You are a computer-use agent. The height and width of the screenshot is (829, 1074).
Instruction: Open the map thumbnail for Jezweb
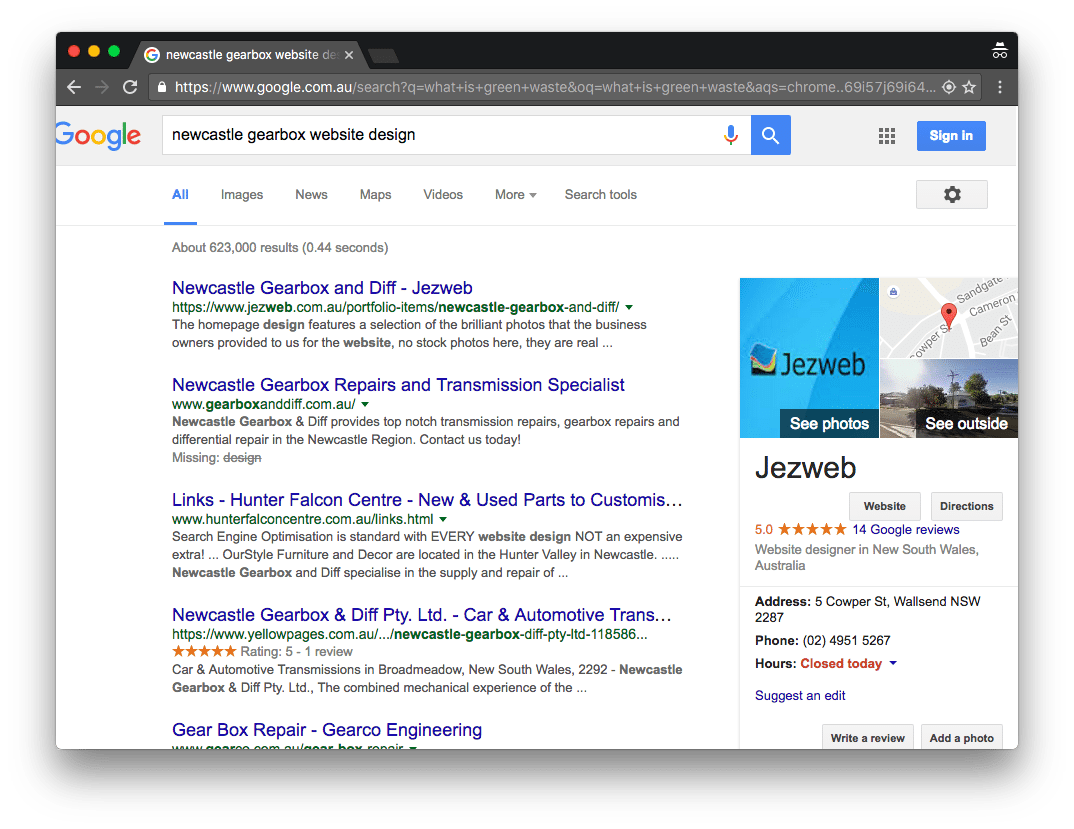(x=949, y=318)
